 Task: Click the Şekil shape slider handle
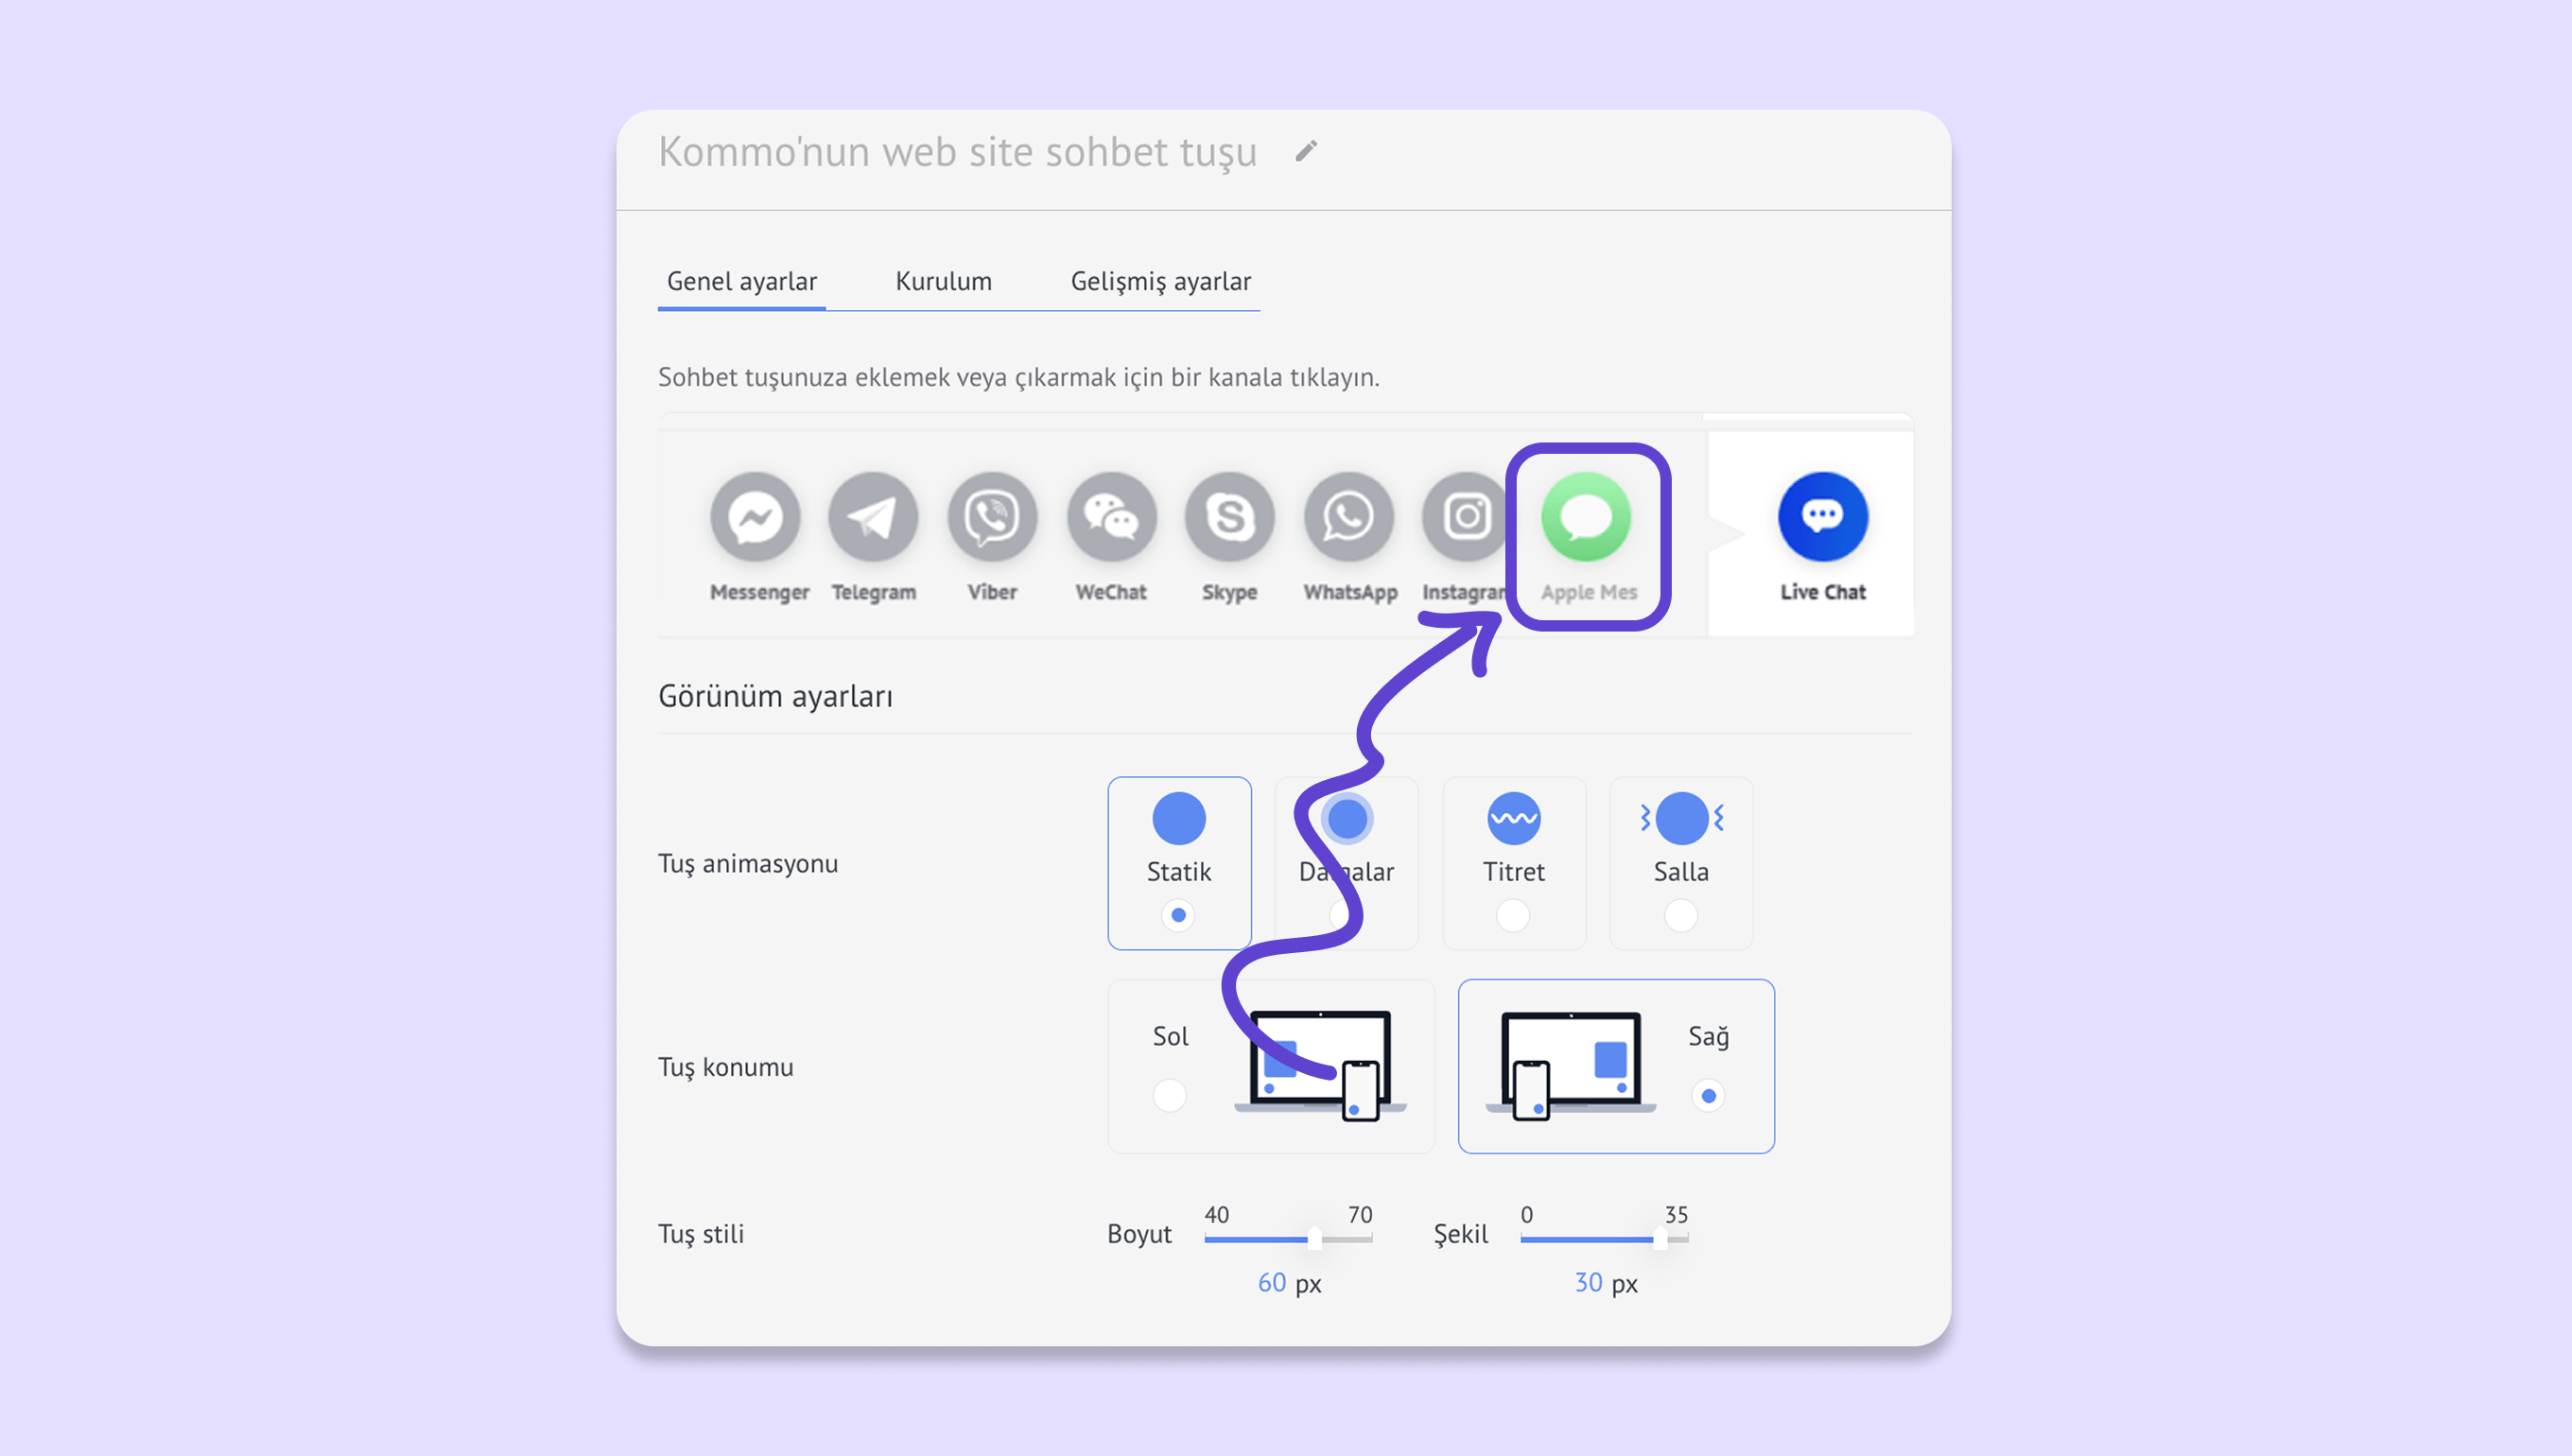(1660, 1239)
